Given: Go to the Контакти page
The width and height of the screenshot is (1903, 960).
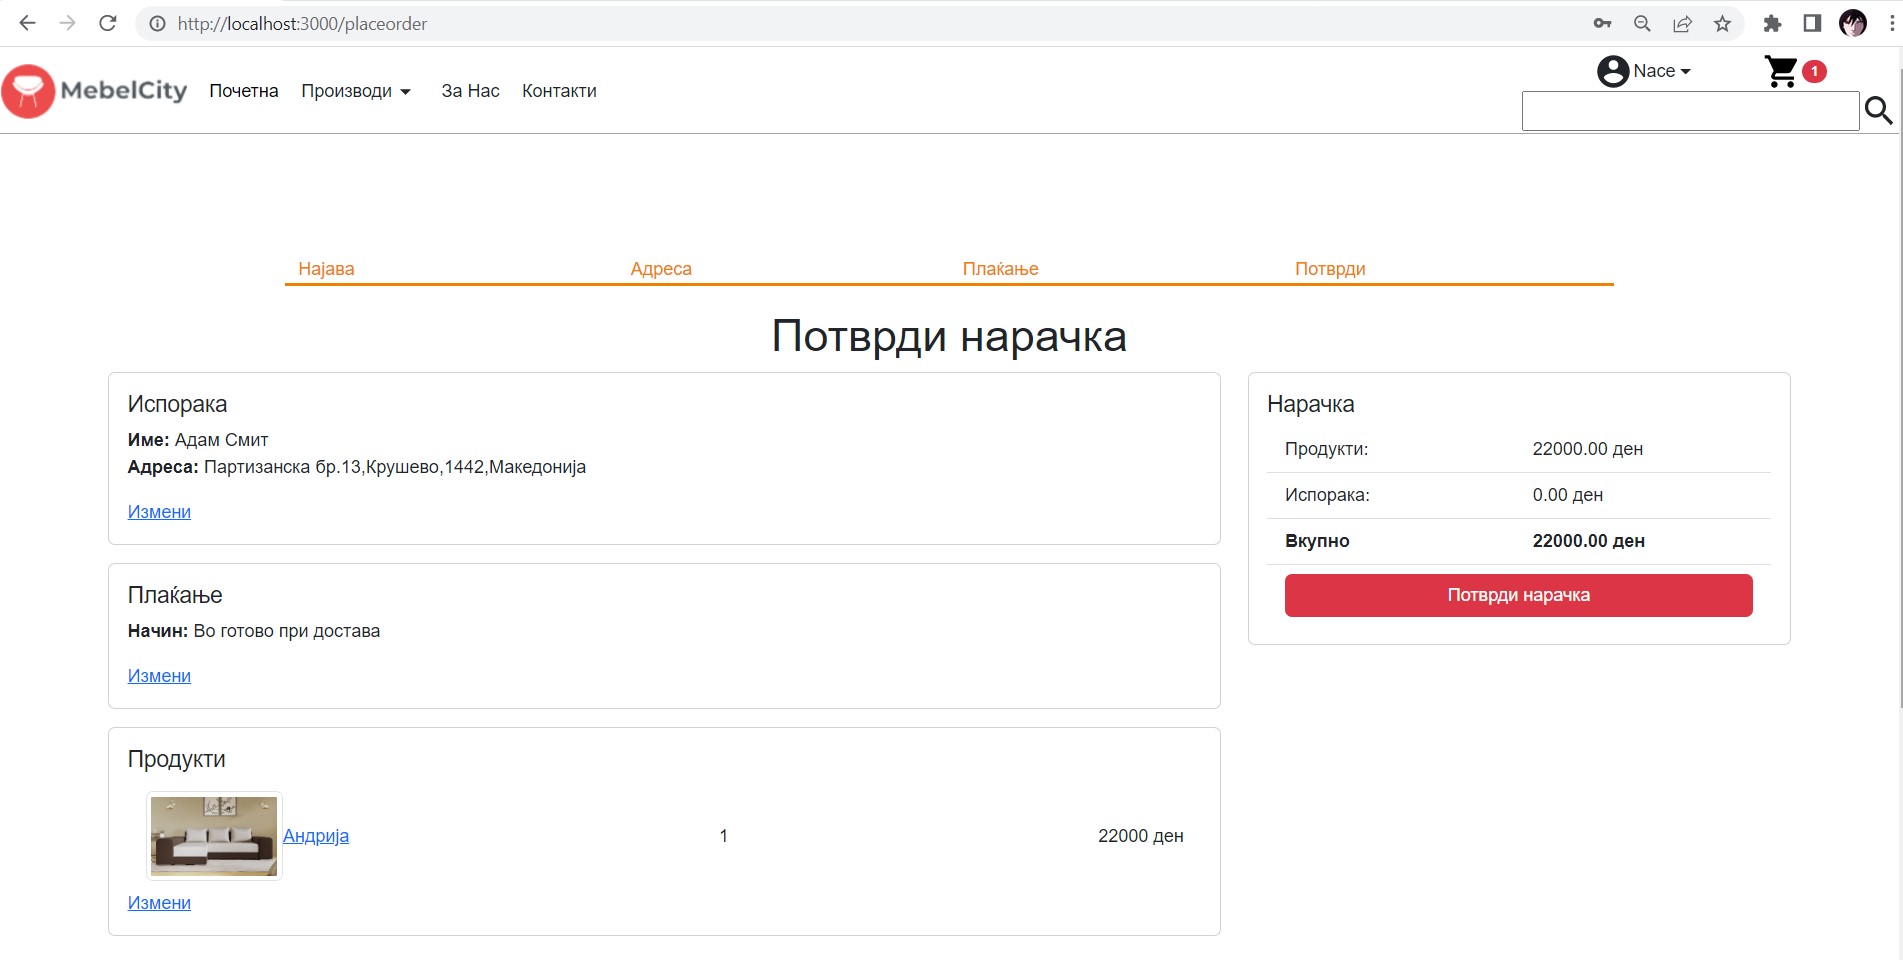Looking at the screenshot, I should 559,91.
